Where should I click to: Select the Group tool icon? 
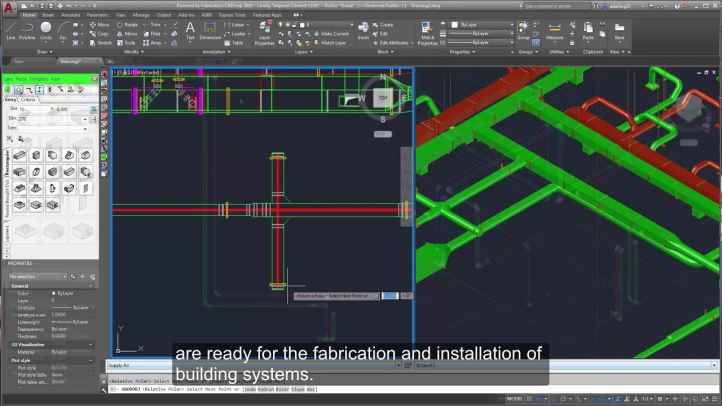coord(523,29)
